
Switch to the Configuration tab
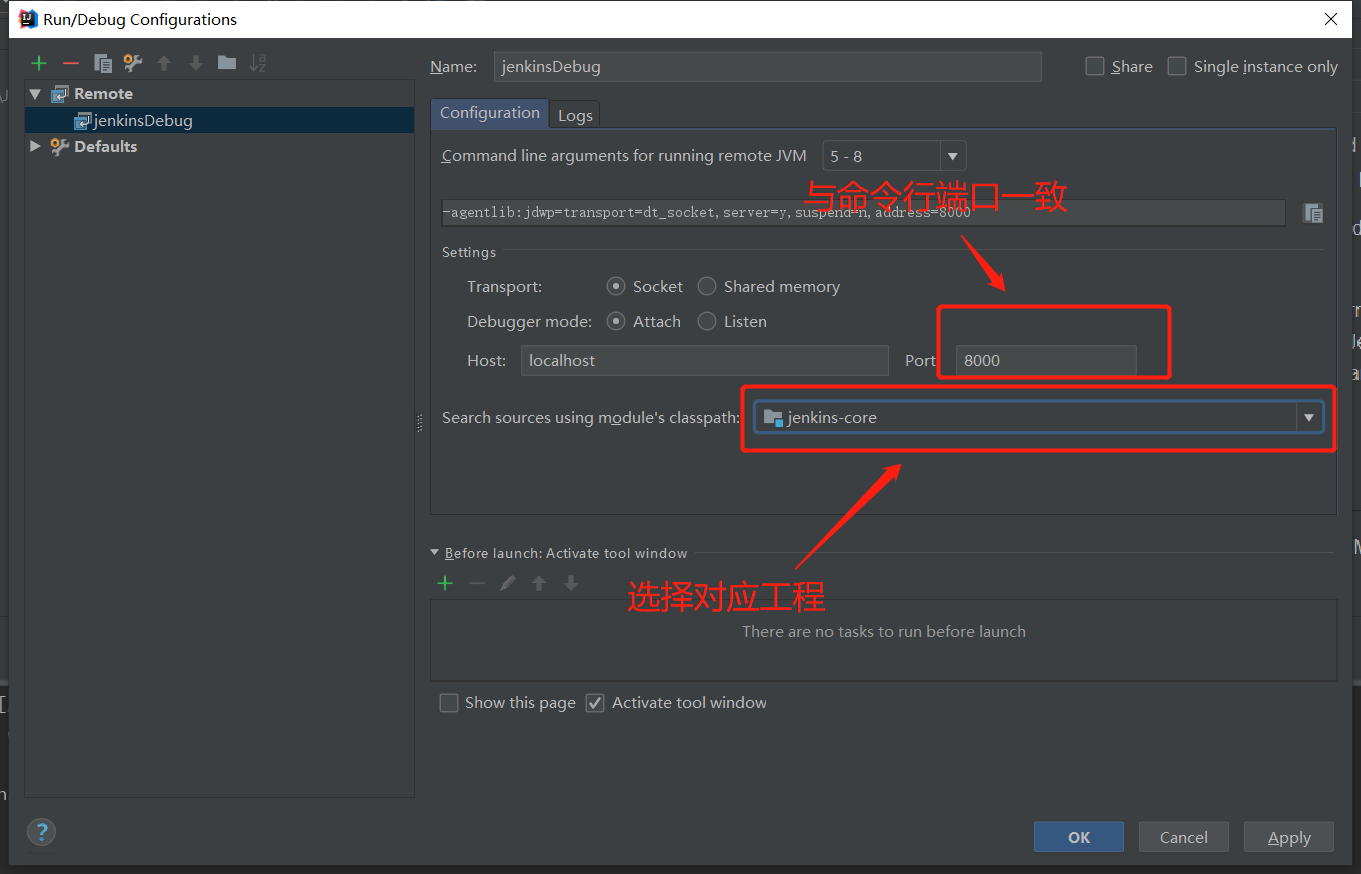[x=490, y=113]
